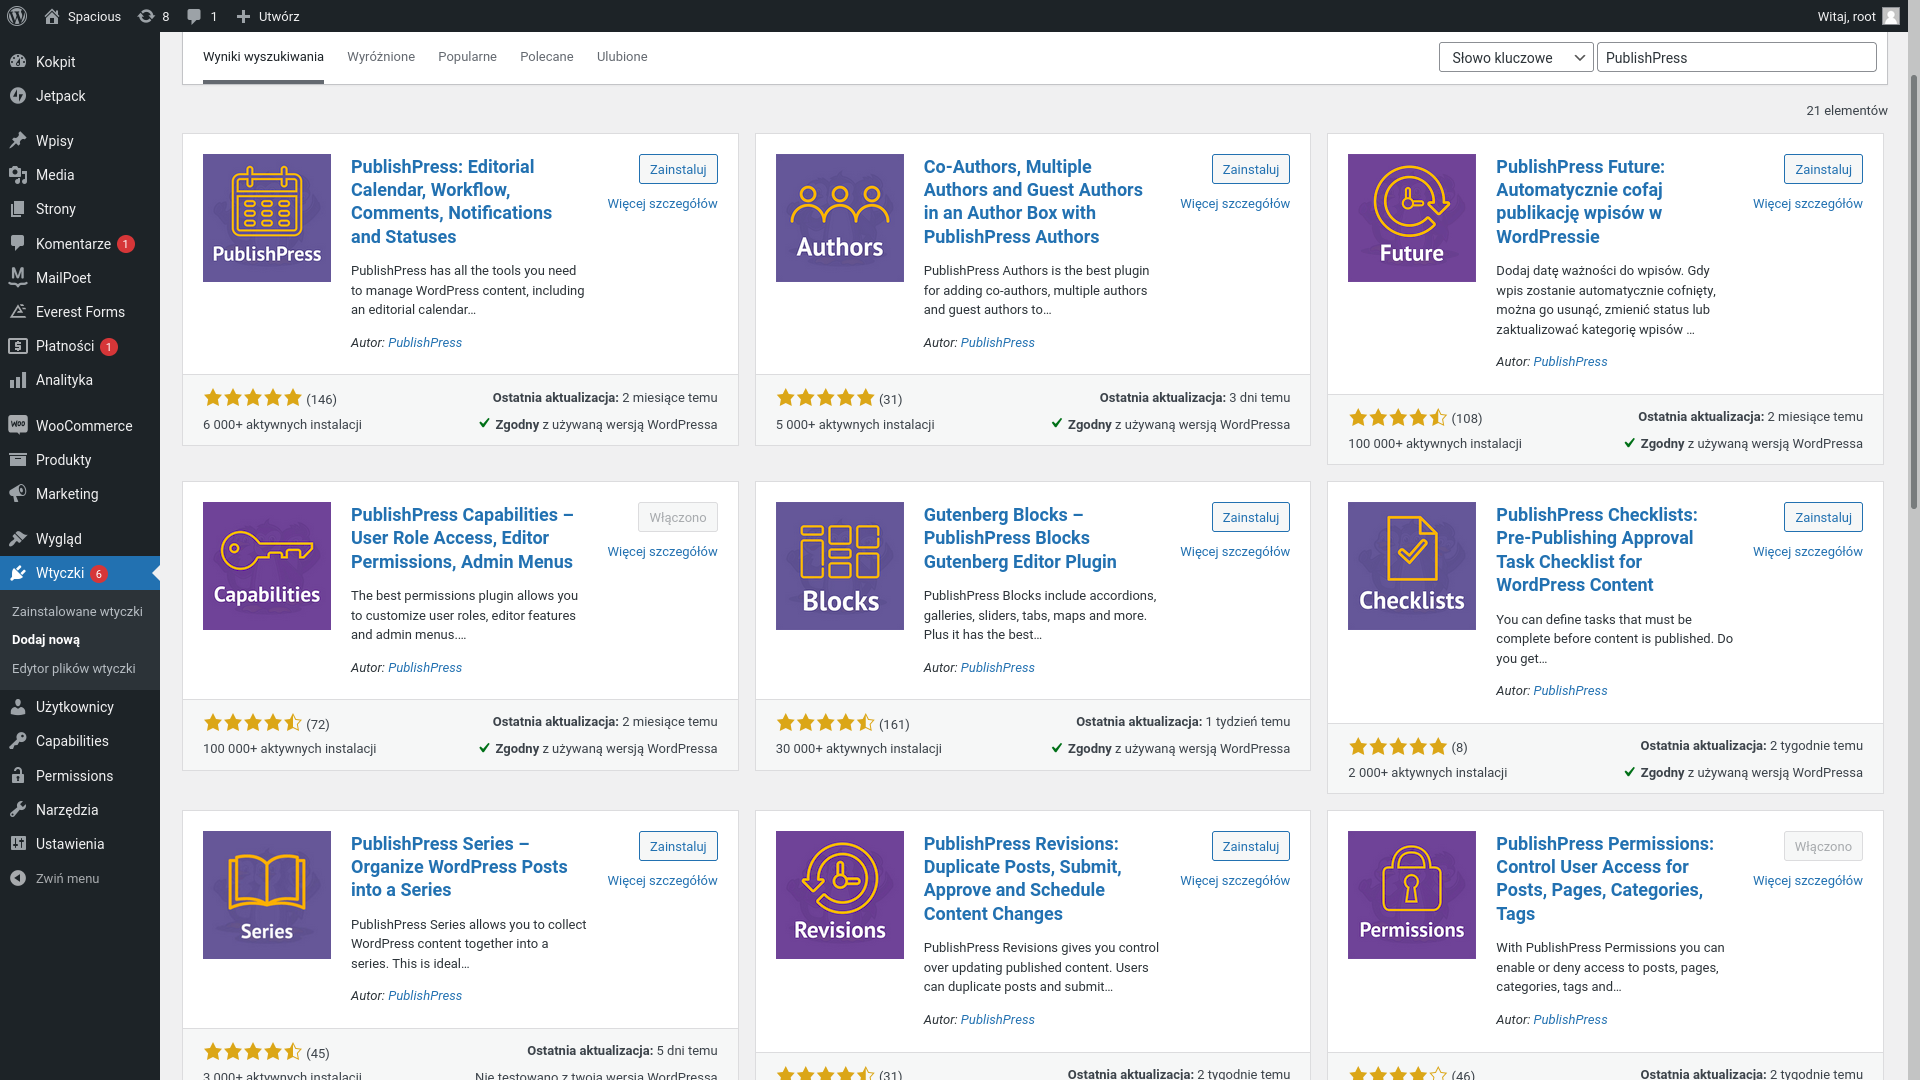Install PublishPress Series plugin
This screenshot has width=1920, height=1080.
pos(678,846)
